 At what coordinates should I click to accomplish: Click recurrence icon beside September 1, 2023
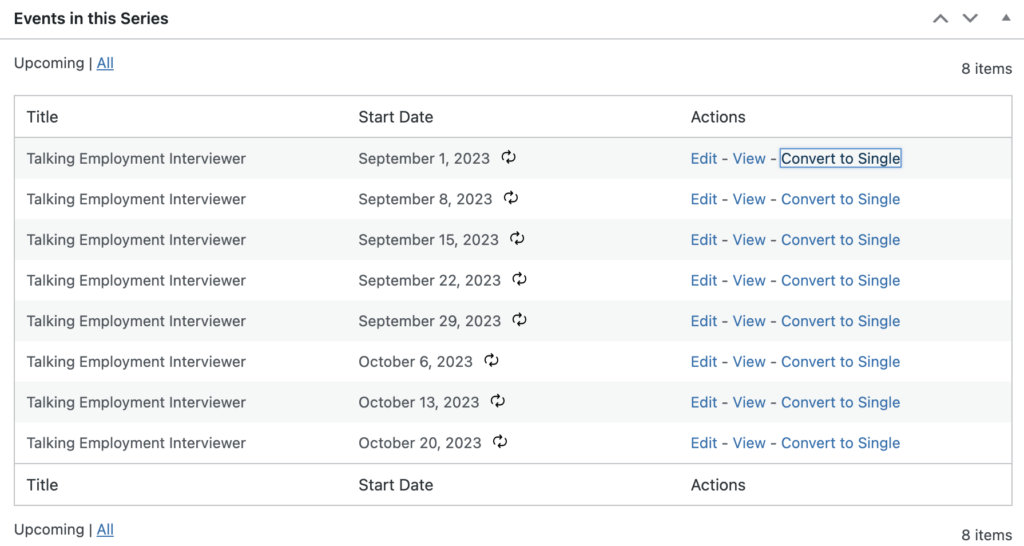[509, 157]
